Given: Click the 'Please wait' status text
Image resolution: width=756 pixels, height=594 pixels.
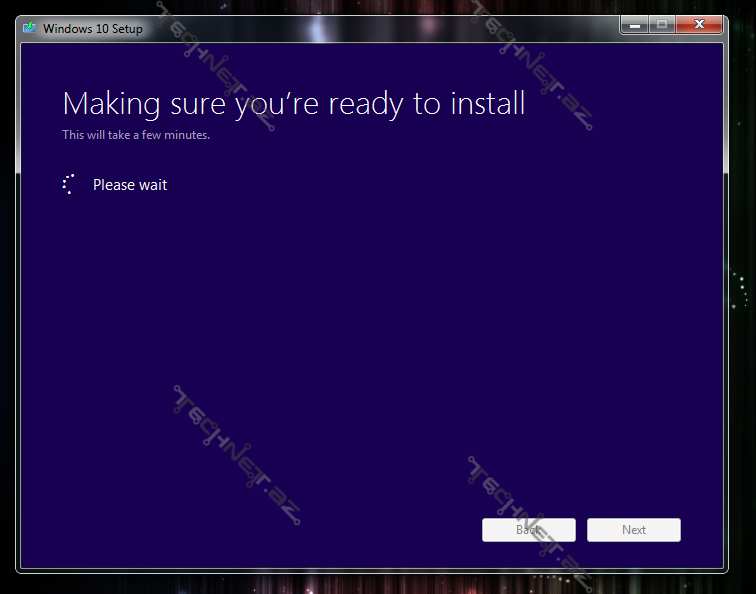Looking at the screenshot, I should 130,185.
